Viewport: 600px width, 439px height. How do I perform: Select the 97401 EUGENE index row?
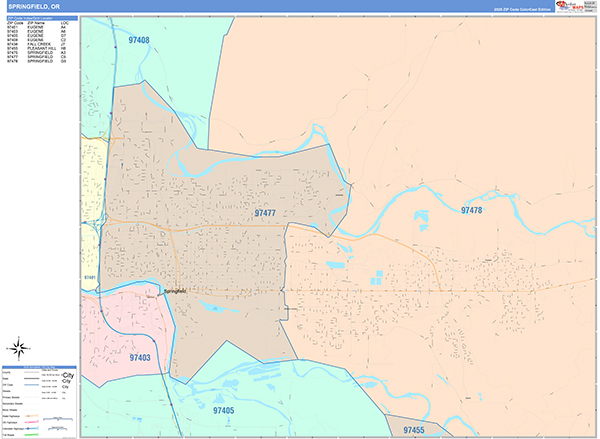click(x=37, y=28)
